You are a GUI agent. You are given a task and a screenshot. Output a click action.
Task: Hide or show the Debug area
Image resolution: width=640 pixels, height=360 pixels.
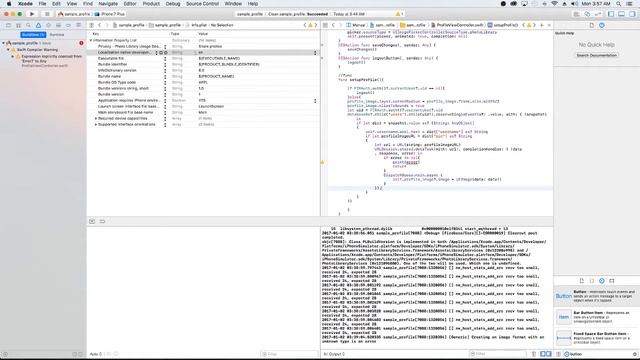(x=621, y=14)
